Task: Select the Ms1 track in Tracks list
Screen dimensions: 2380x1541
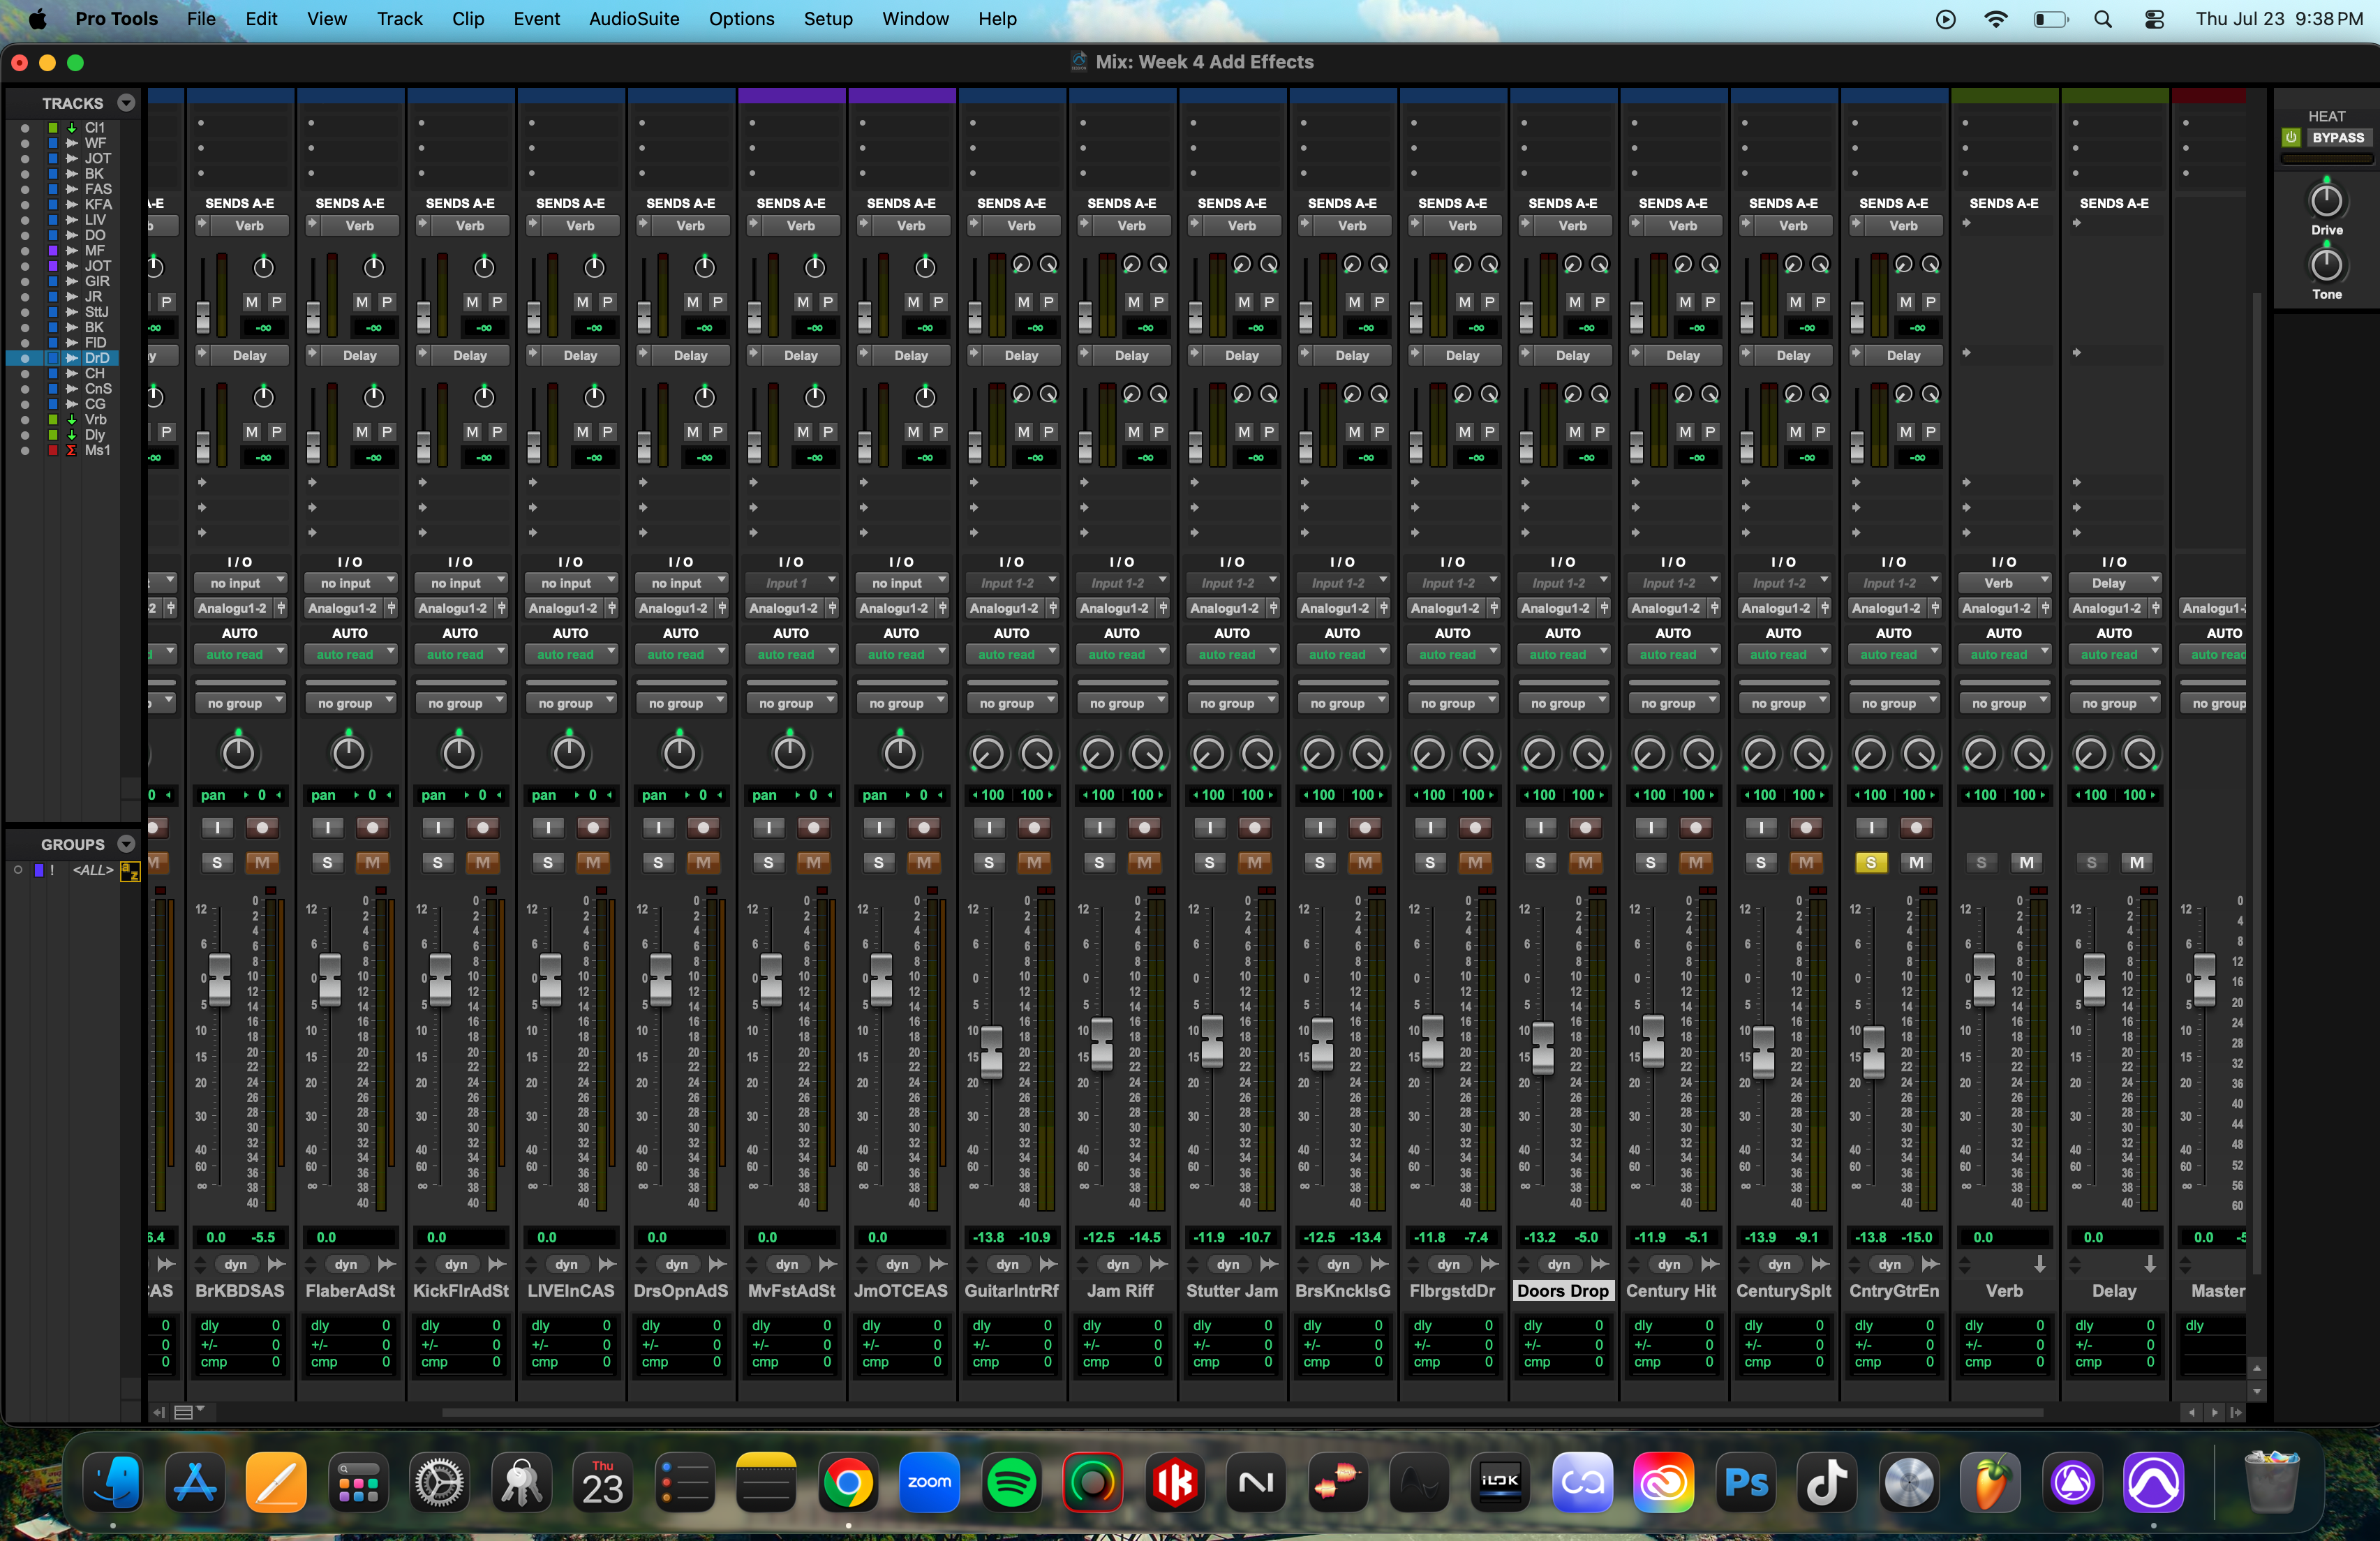Action: click(x=97, y=450)
